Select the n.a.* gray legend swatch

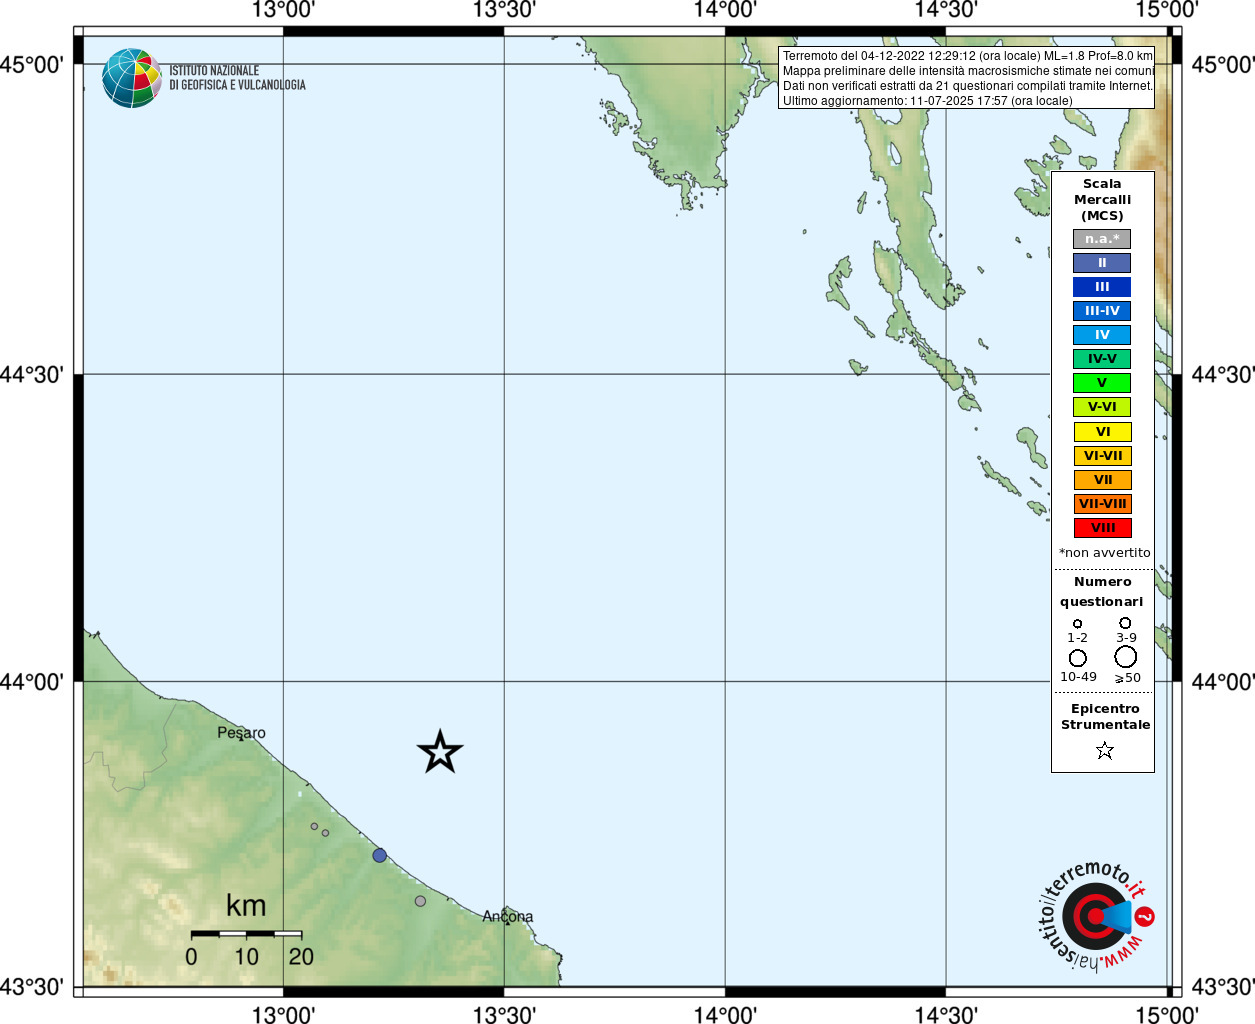pos(1102,239)
